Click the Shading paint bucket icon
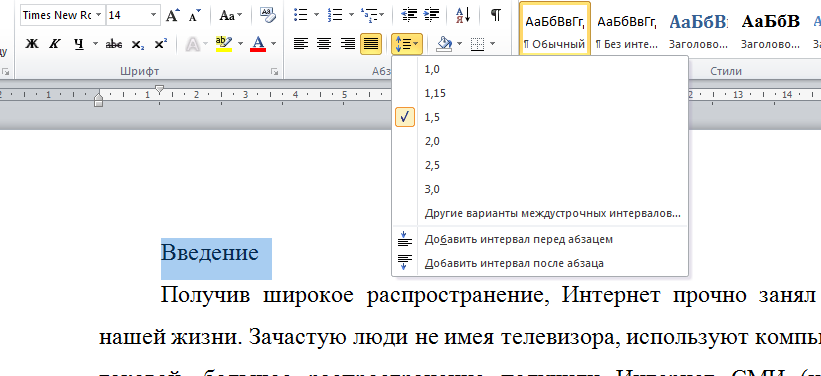The image size is (821, 376). pyautogui.click(x=444, y=44)
